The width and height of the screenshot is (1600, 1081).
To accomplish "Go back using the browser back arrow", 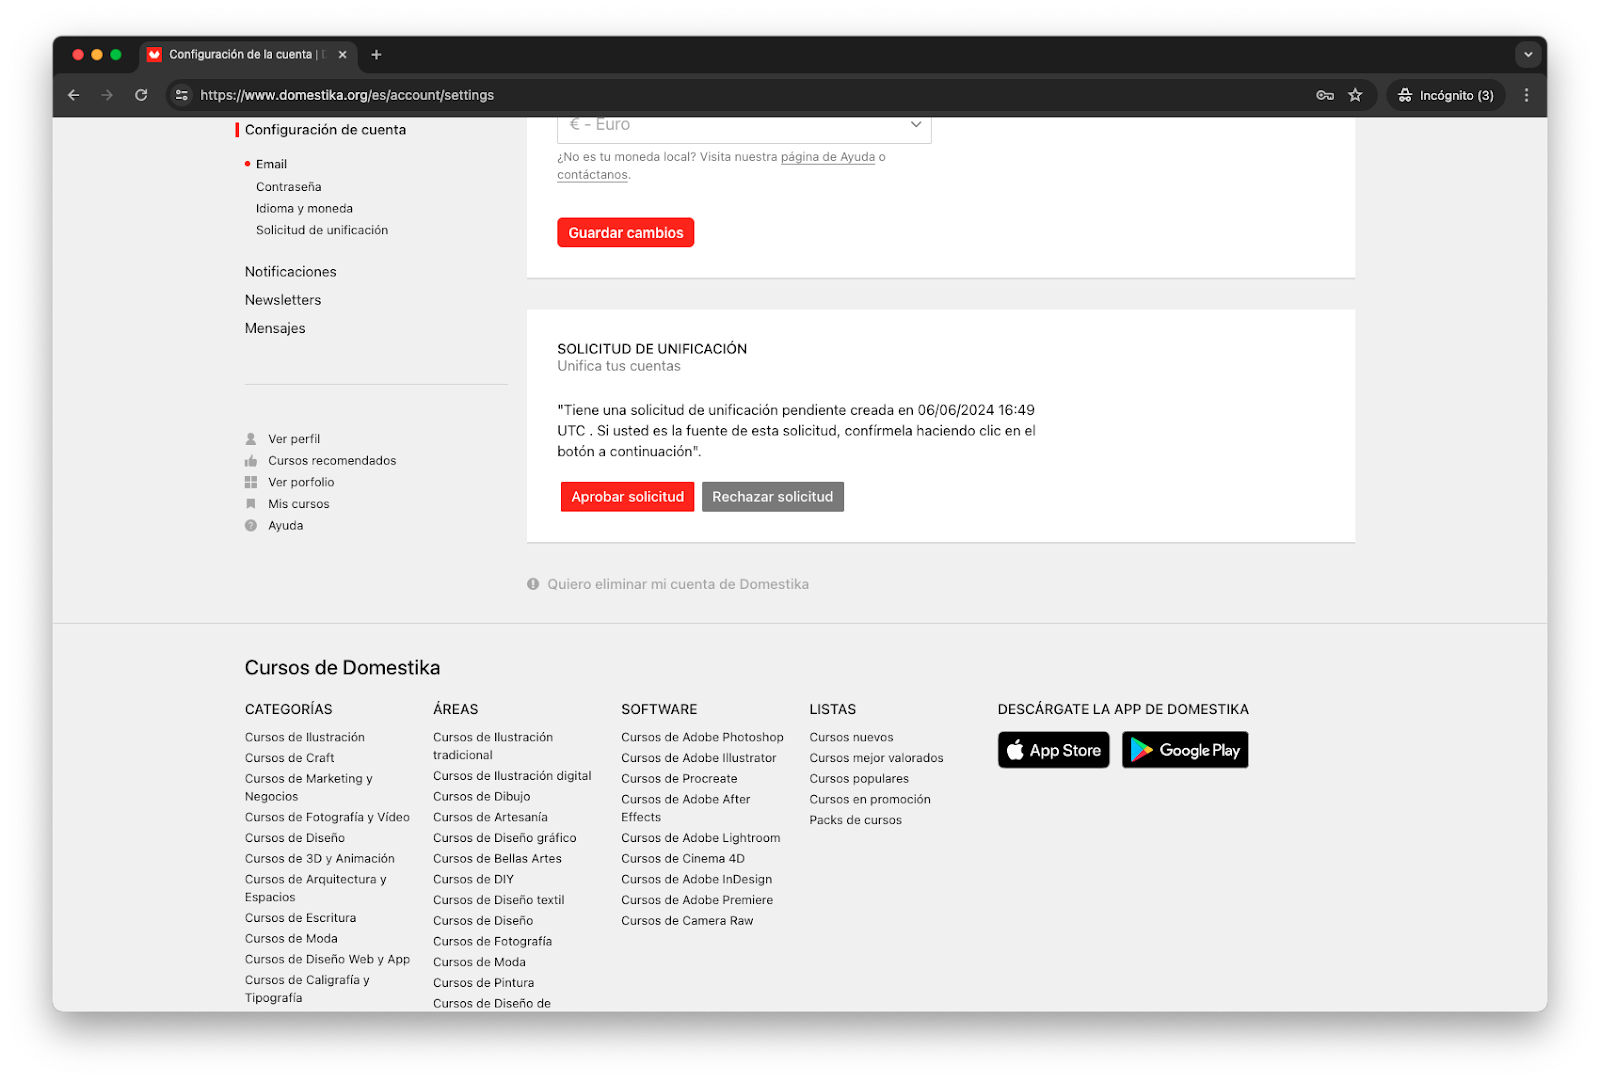I will [x=74, y=95].
